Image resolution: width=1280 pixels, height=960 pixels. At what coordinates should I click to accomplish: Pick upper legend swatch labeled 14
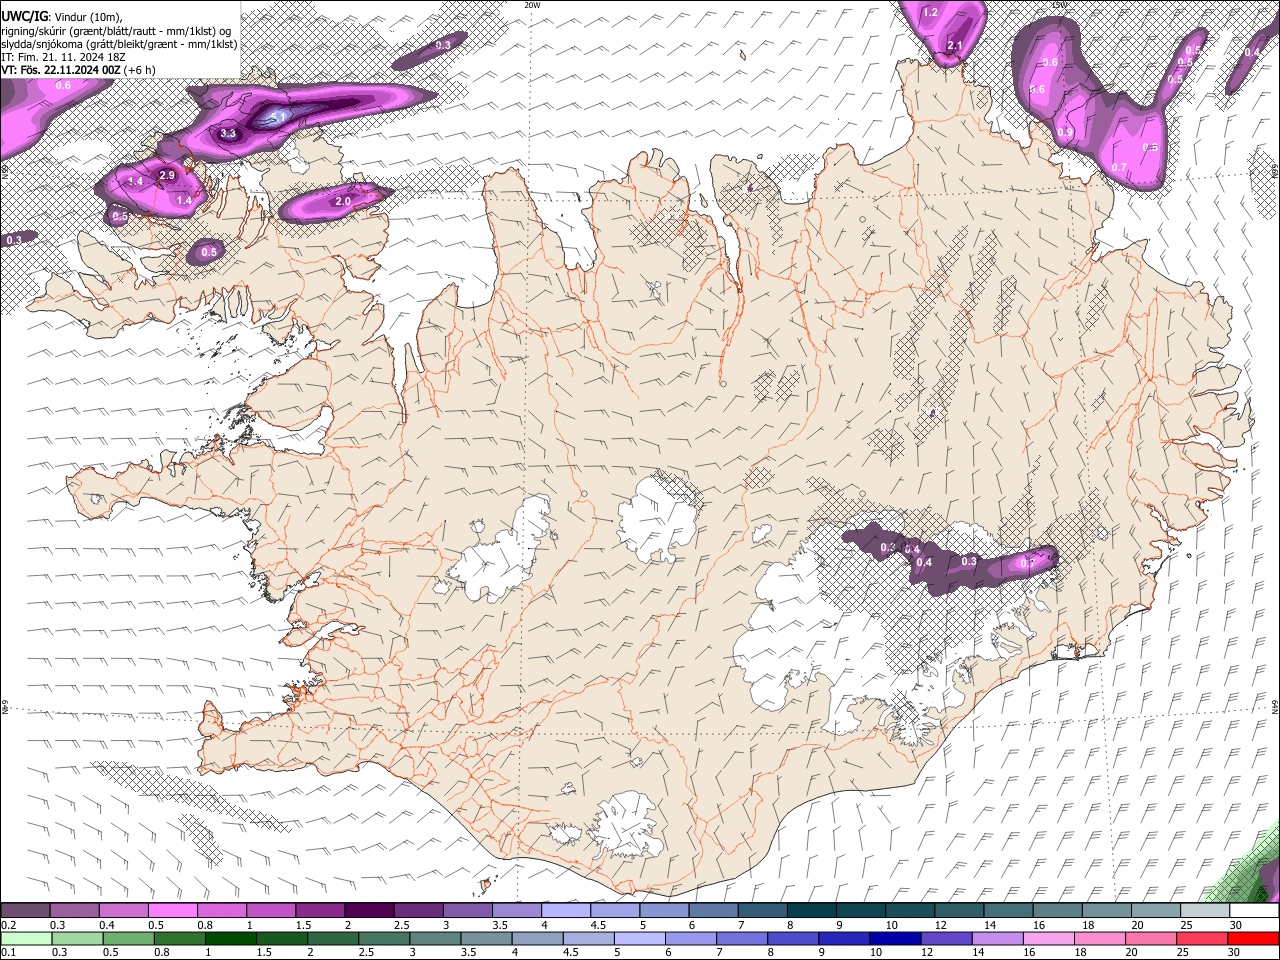1009,911
